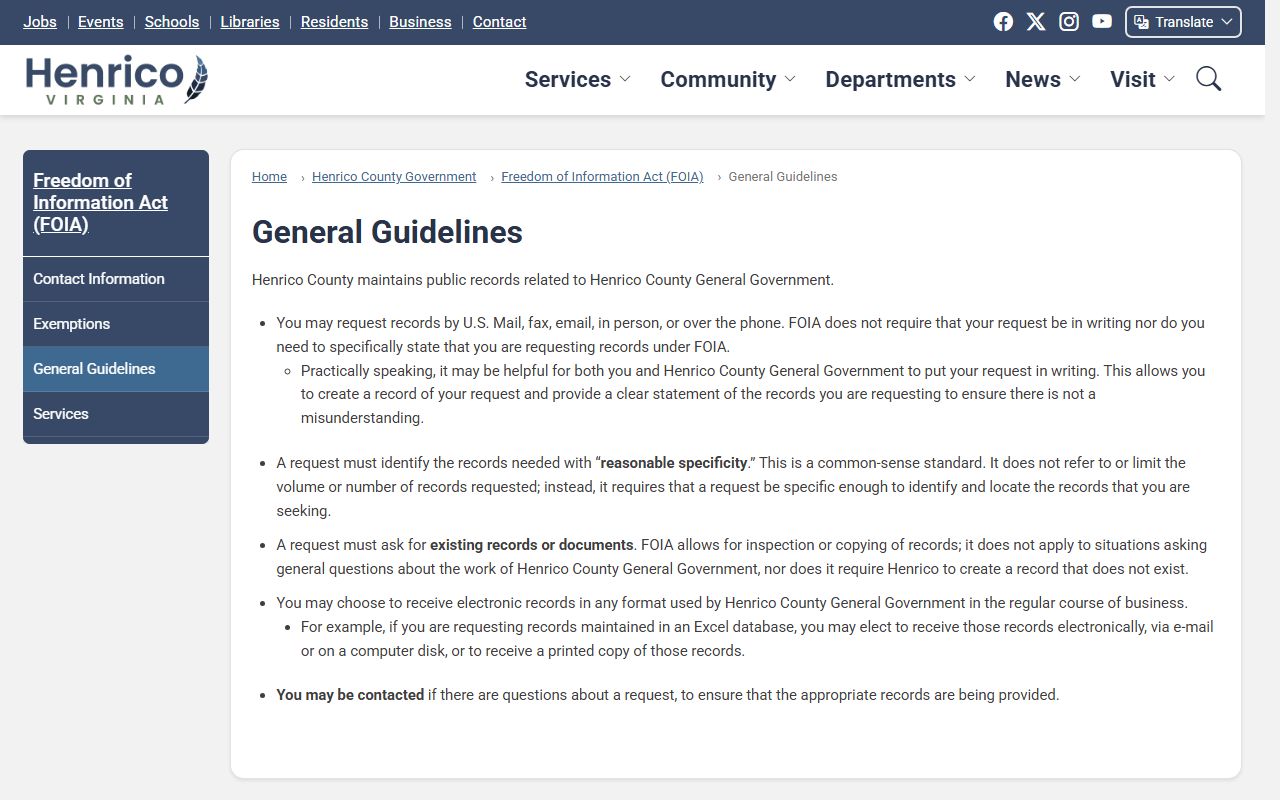Open the Jobs link in top bar
The width and height of the screenshot is (1280, 800).
40,22
